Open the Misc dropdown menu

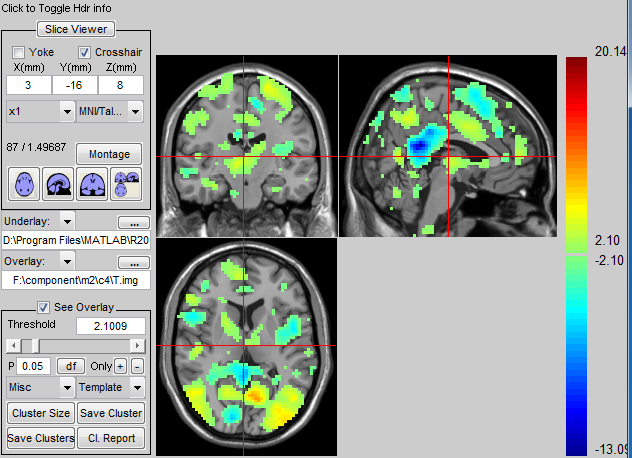(x=40, y=387)
